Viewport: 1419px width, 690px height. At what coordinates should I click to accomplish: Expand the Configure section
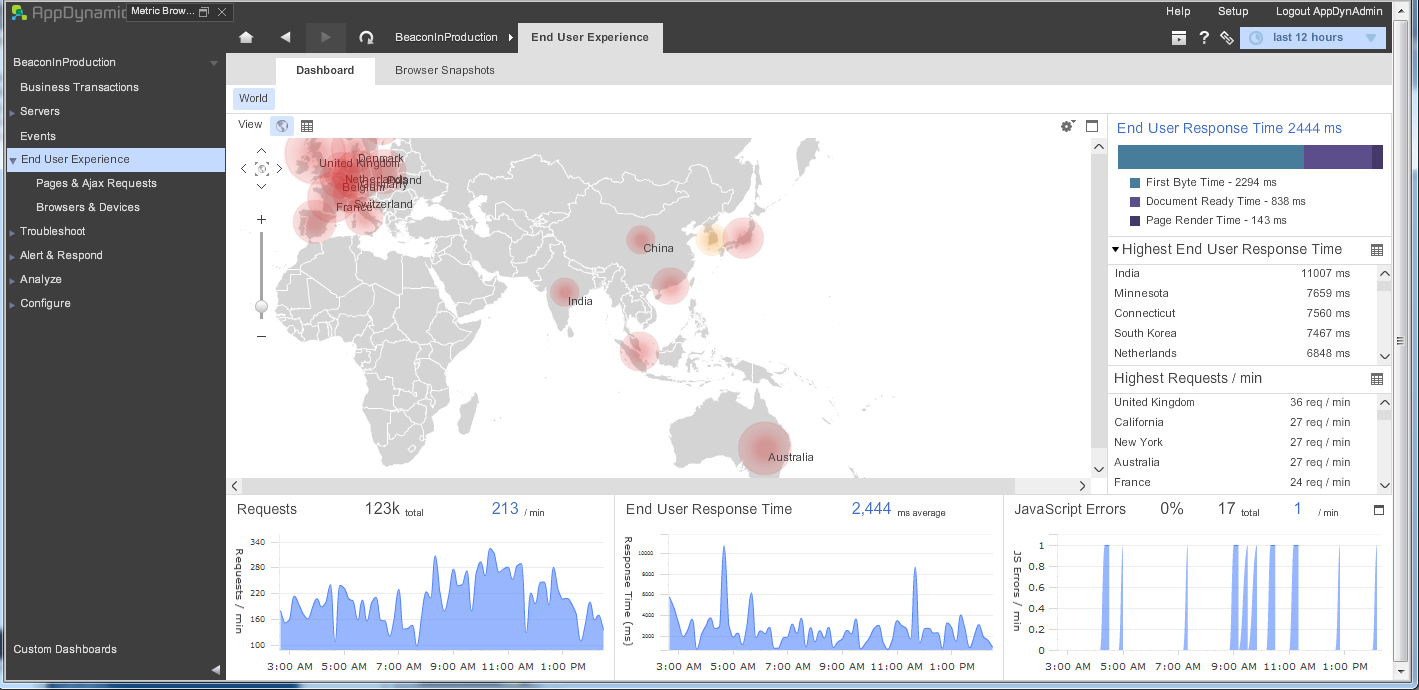(12, 304)
